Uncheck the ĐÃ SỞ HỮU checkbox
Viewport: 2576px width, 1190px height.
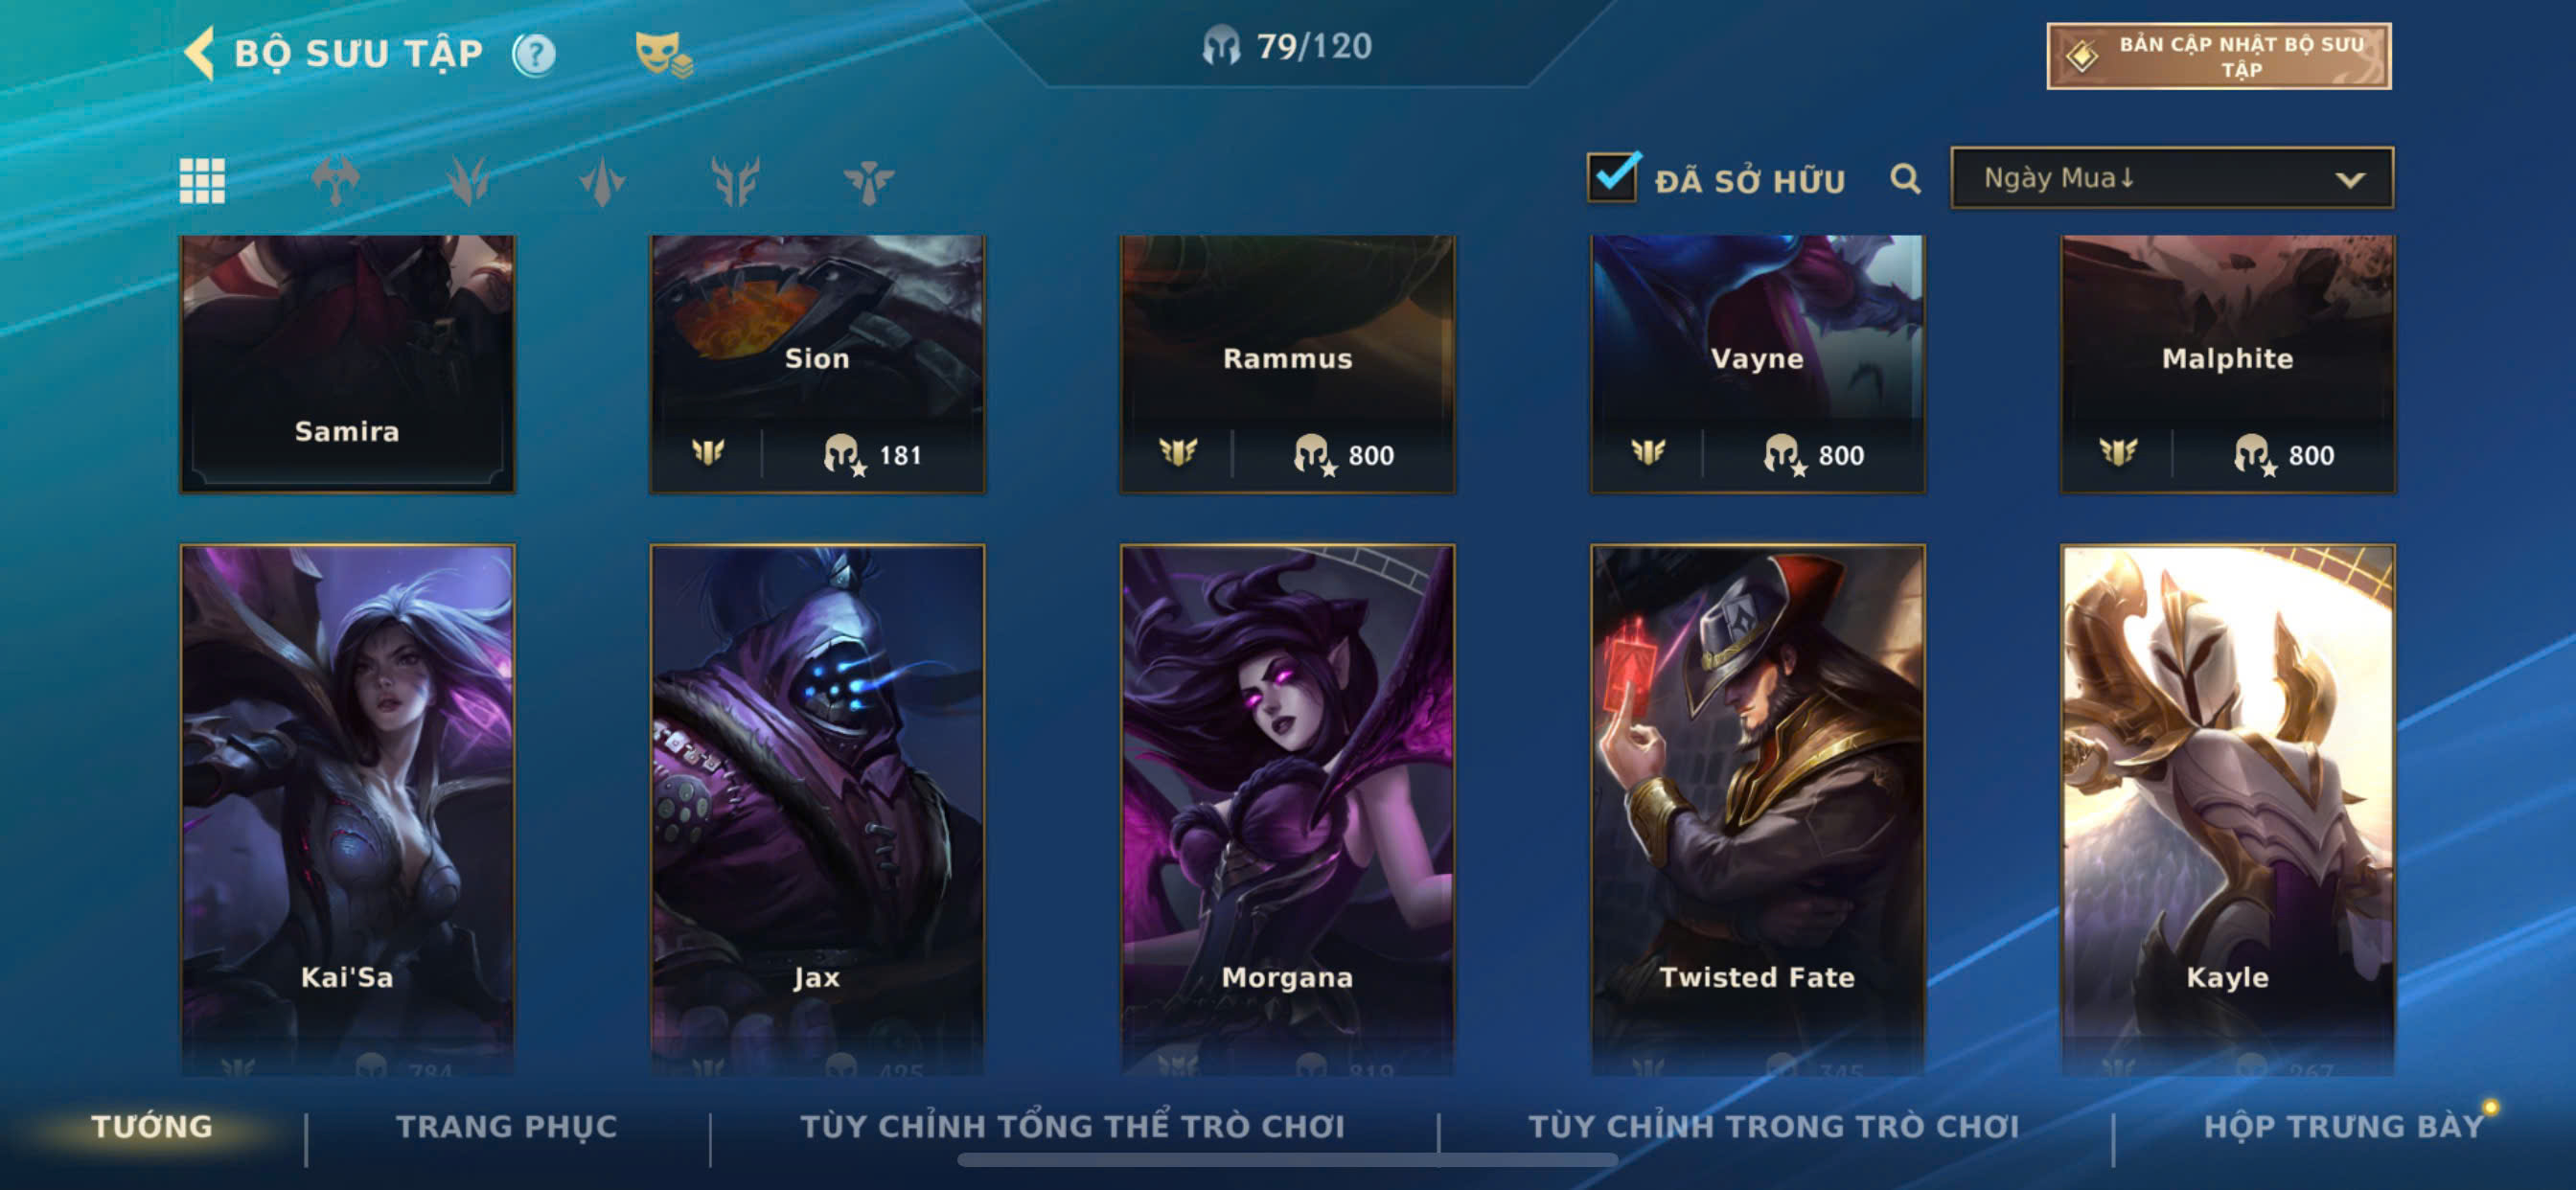pyautogui.click(x=1612, y=177)
